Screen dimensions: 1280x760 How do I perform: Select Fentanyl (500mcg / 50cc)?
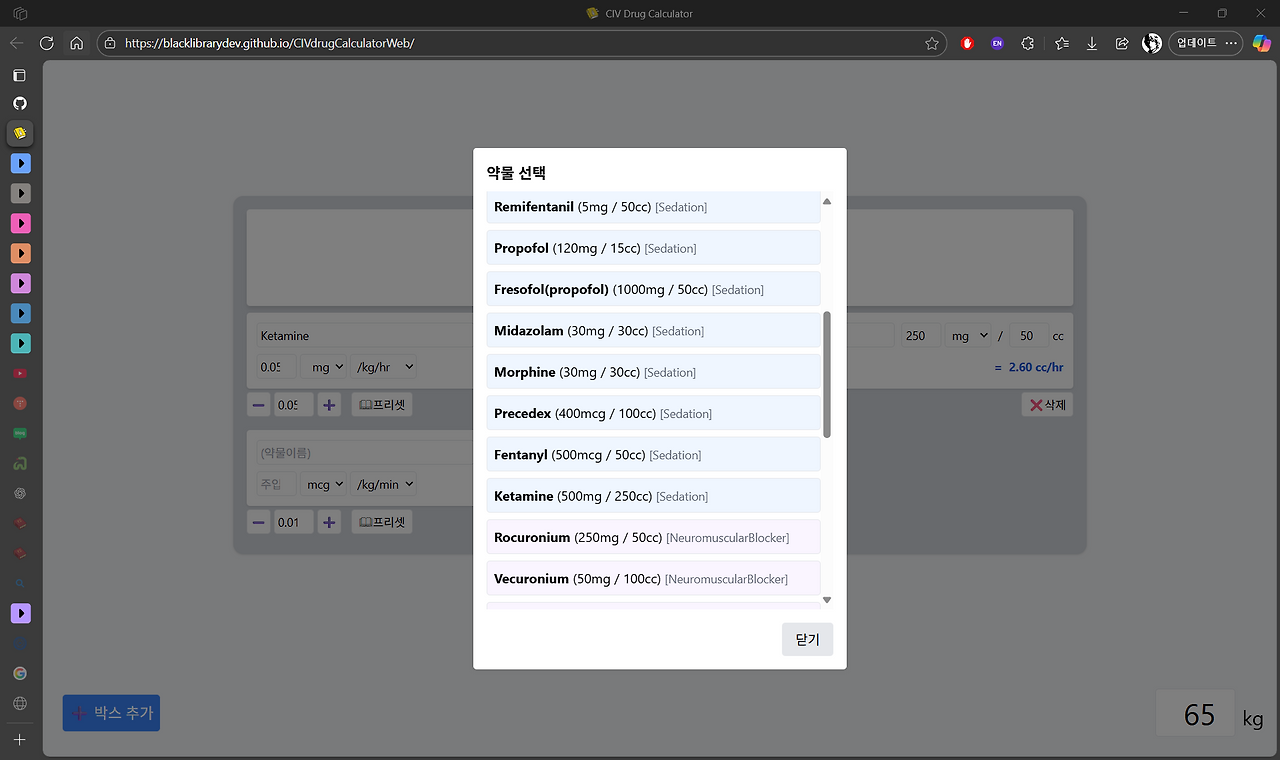[x=653, y=455]
